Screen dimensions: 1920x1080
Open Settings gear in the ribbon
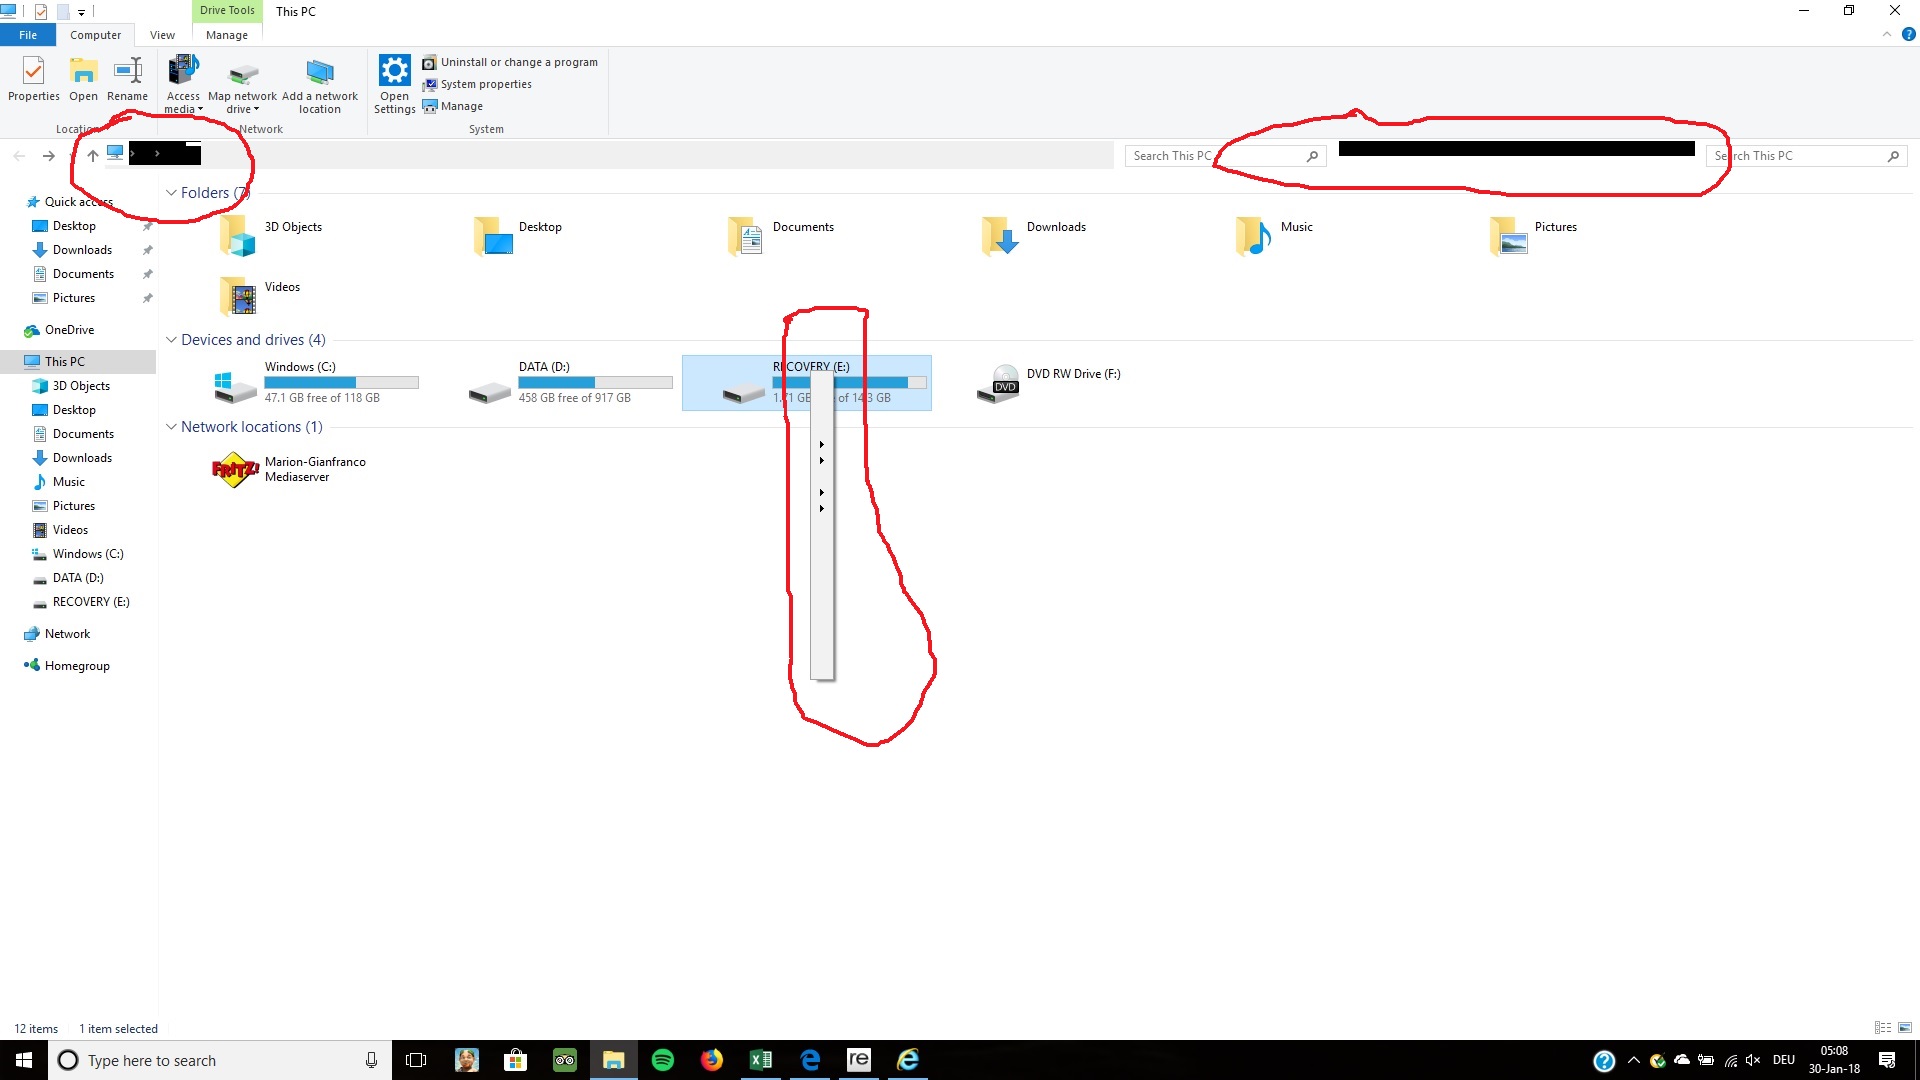pos(394,85)
